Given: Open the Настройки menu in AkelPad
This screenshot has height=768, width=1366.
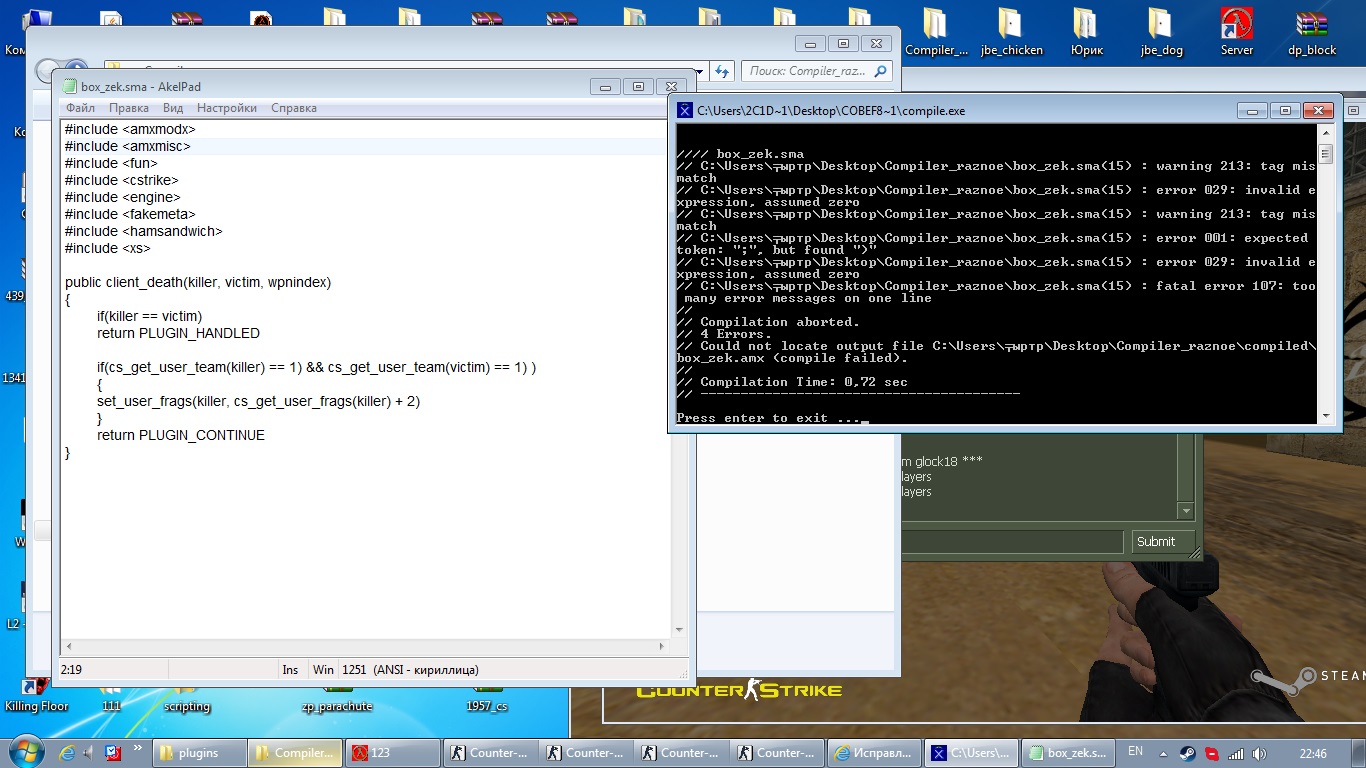Looking at the screenshot, I should pos(227,108).
